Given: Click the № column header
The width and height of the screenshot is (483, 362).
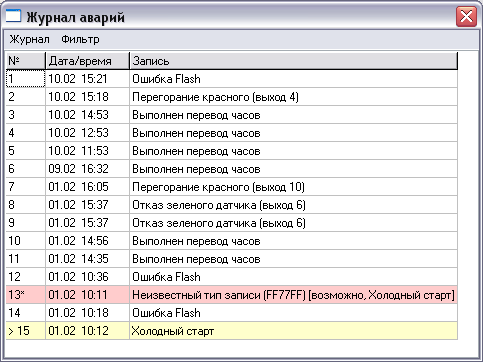Looking at the screenshot, I should click(26, 61).
